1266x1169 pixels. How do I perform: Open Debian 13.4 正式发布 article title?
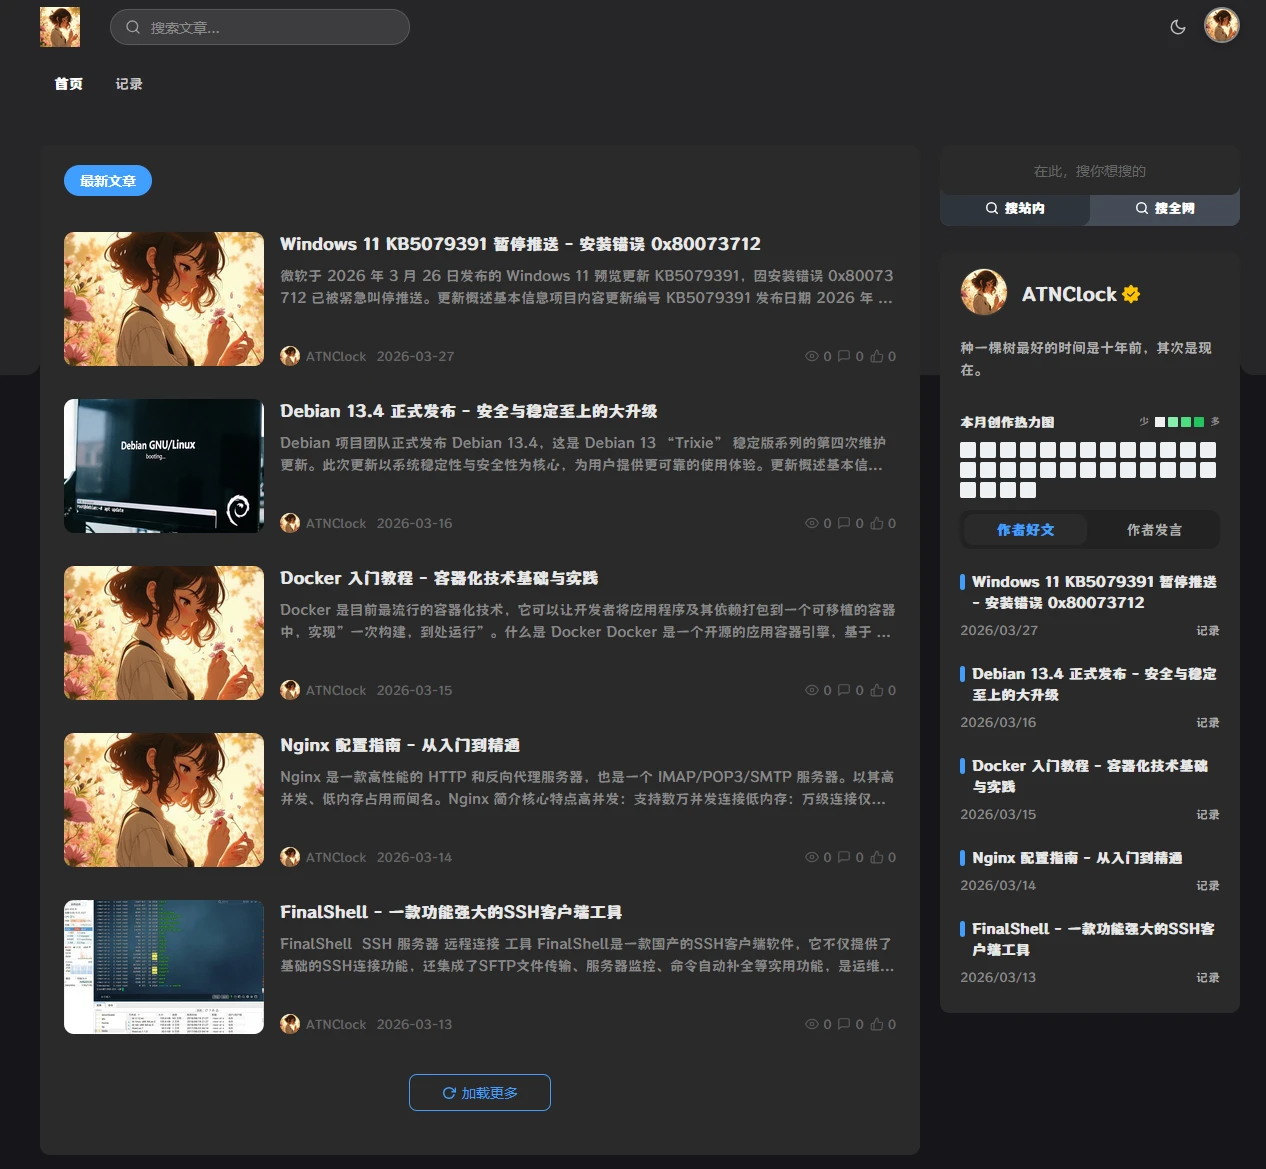tap(468, 411)
